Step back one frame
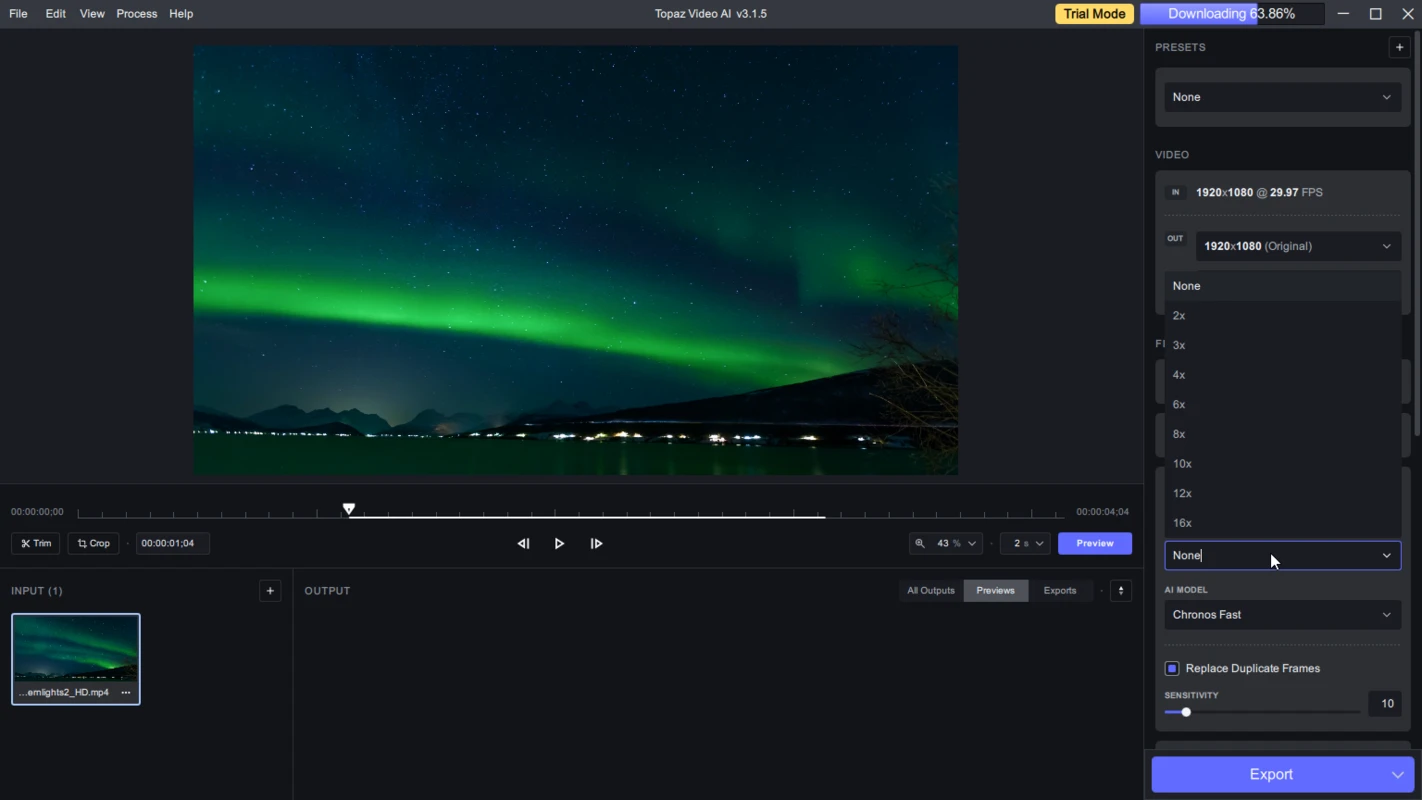This screenshot has width=1422, height=800. [523, 543]
